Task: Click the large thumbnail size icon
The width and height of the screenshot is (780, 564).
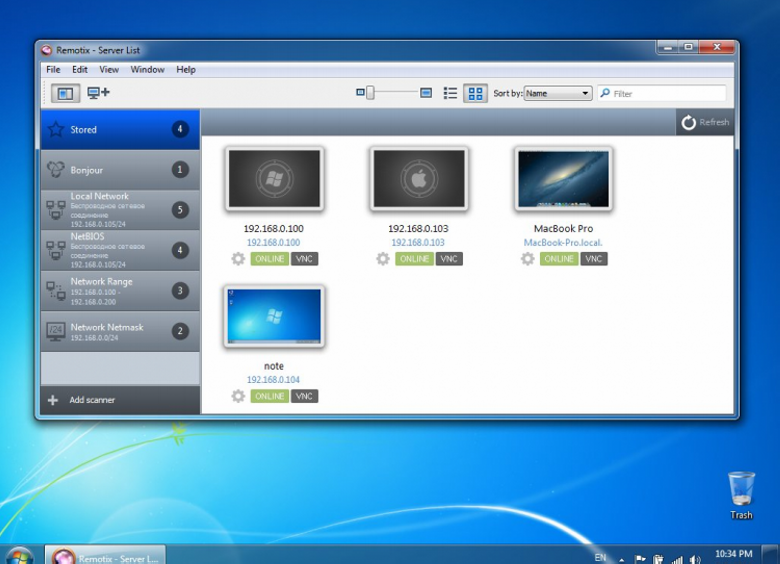Action: pos(426,93)
